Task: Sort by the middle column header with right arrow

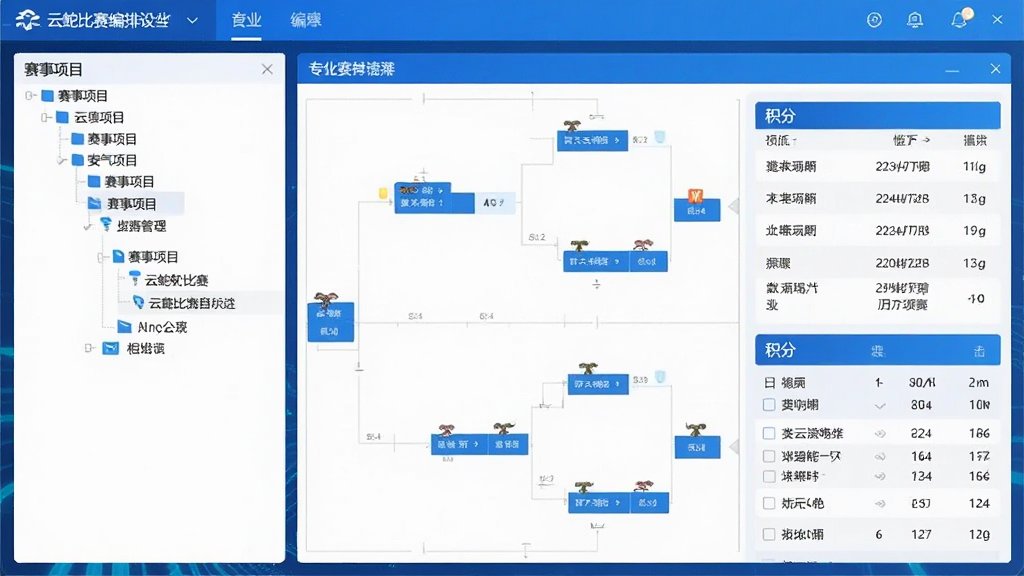Action: [x=911, y=140]
